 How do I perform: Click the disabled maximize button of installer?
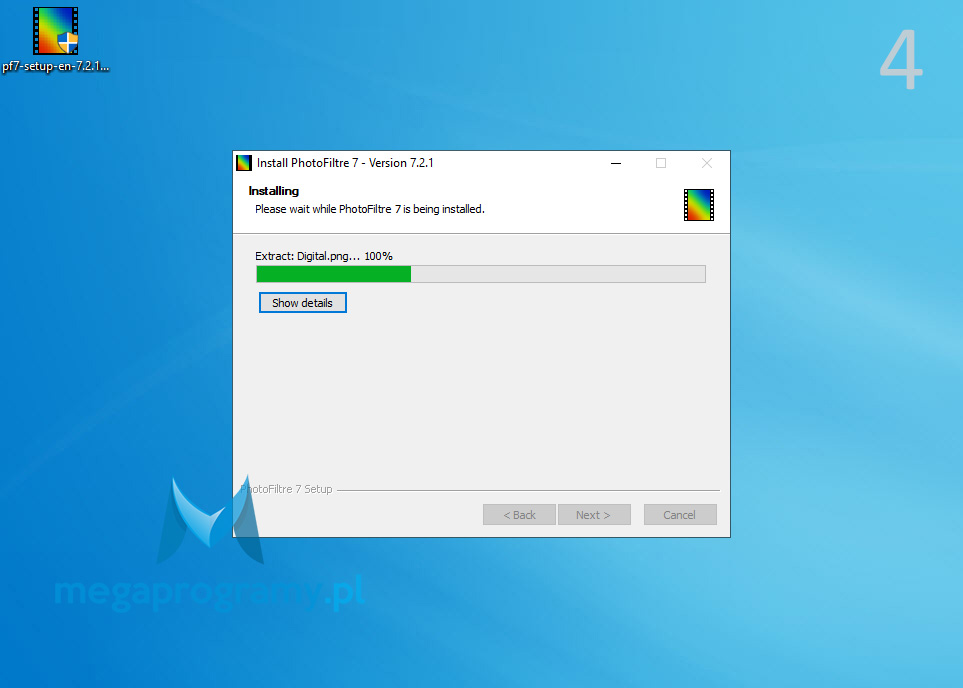click(x=661, y=163)
